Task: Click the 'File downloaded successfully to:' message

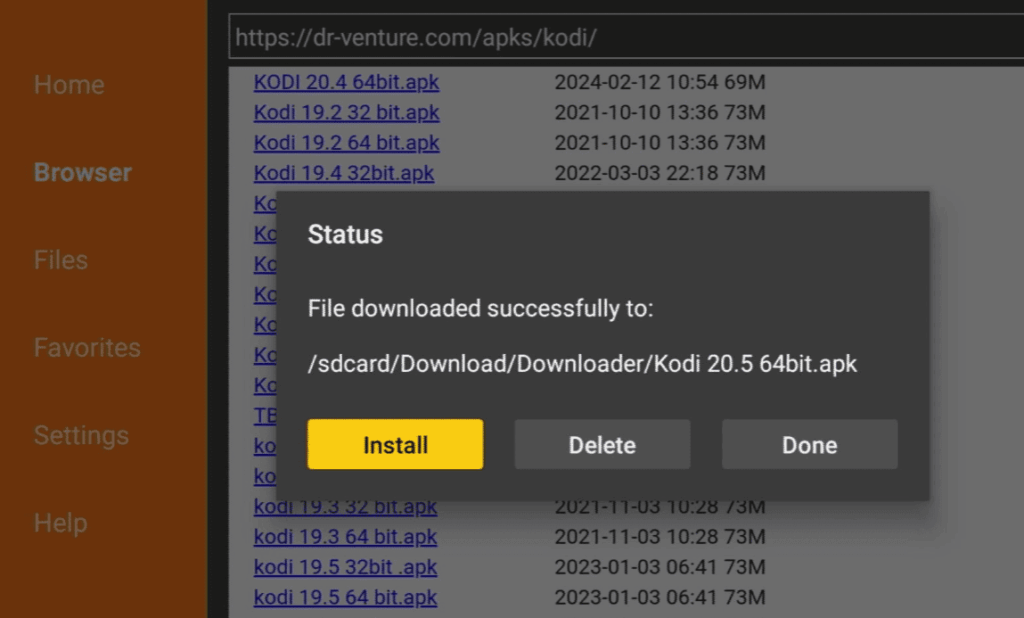Action: click(x=481, y=308)
